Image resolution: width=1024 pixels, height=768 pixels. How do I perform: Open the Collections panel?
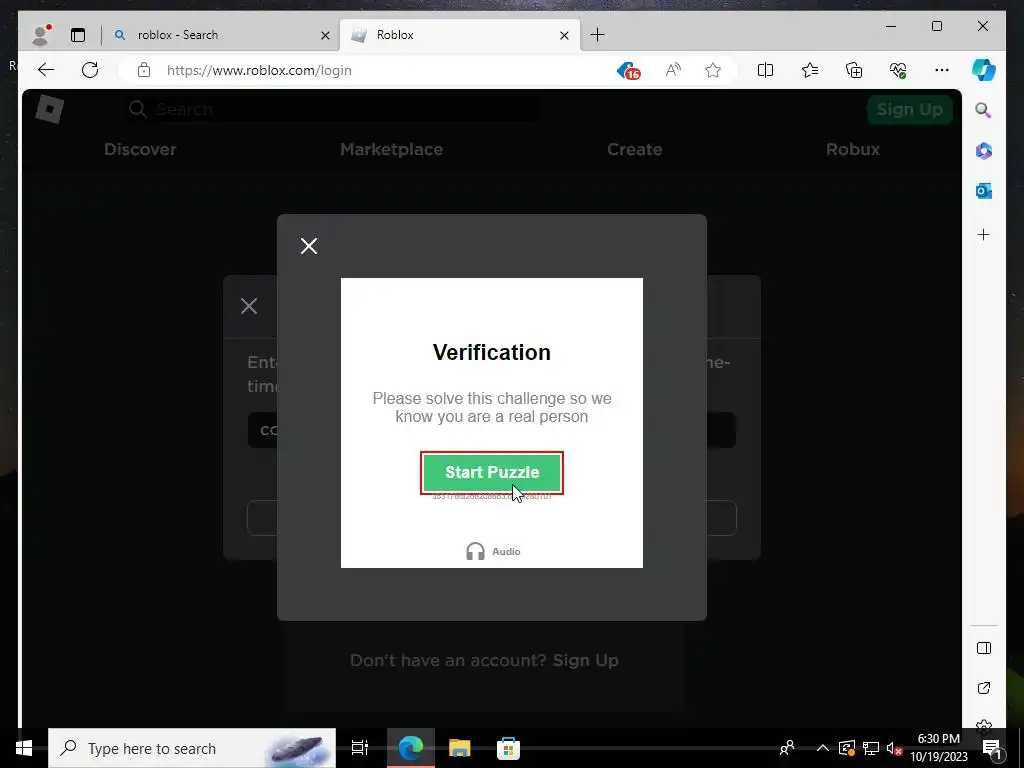854,70
